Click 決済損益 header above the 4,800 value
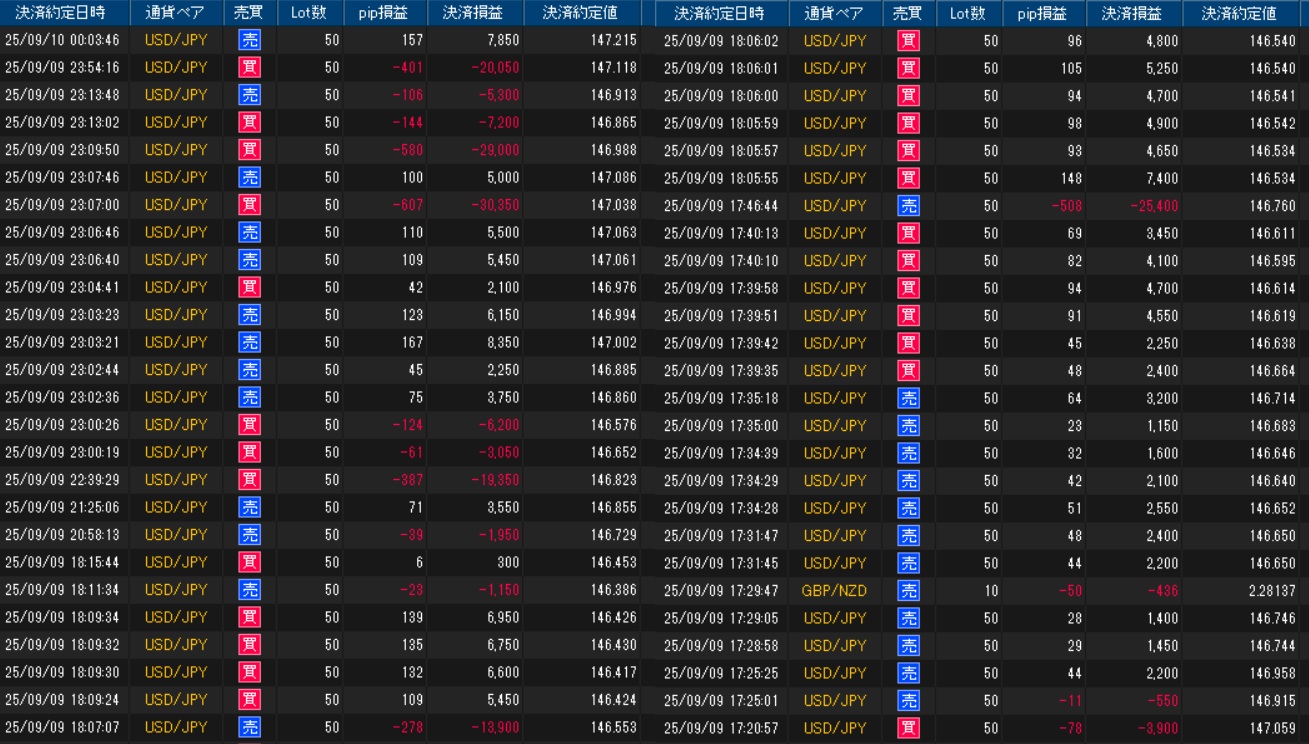 1131,13
